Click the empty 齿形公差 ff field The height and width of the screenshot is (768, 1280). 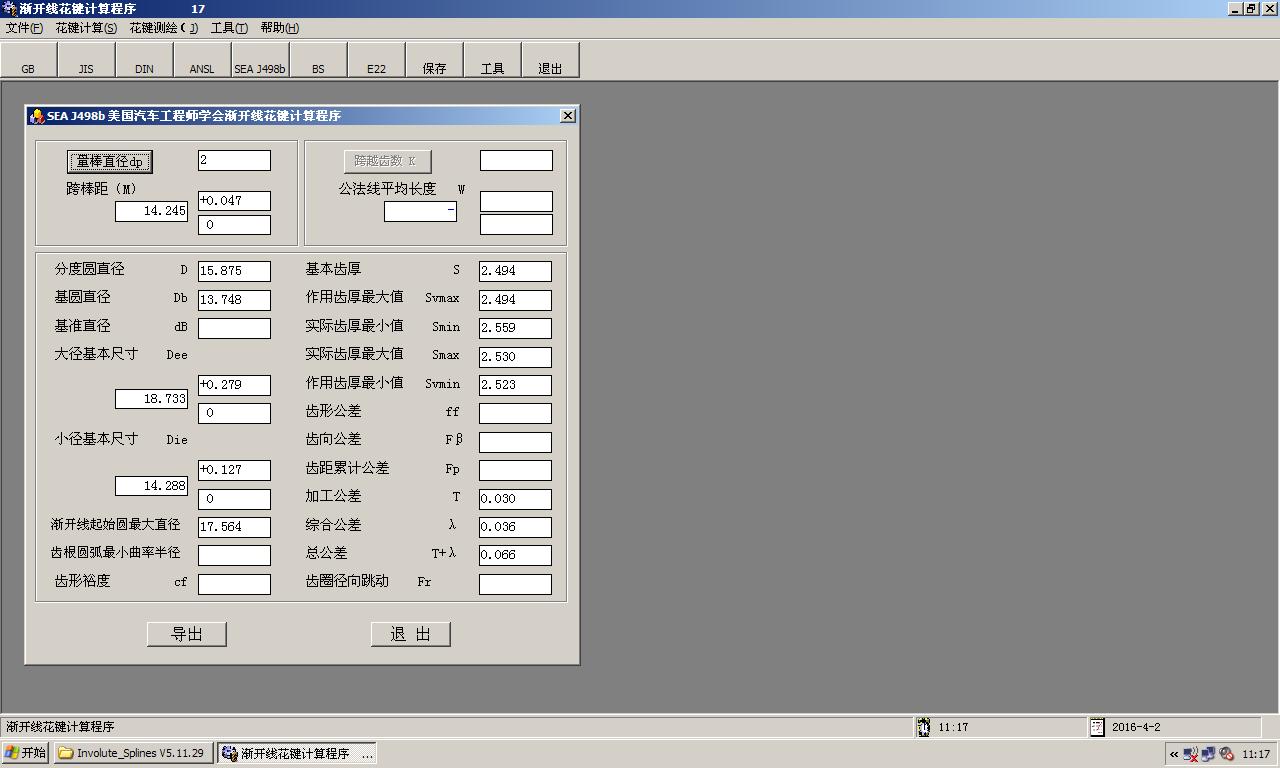[515, 413]
